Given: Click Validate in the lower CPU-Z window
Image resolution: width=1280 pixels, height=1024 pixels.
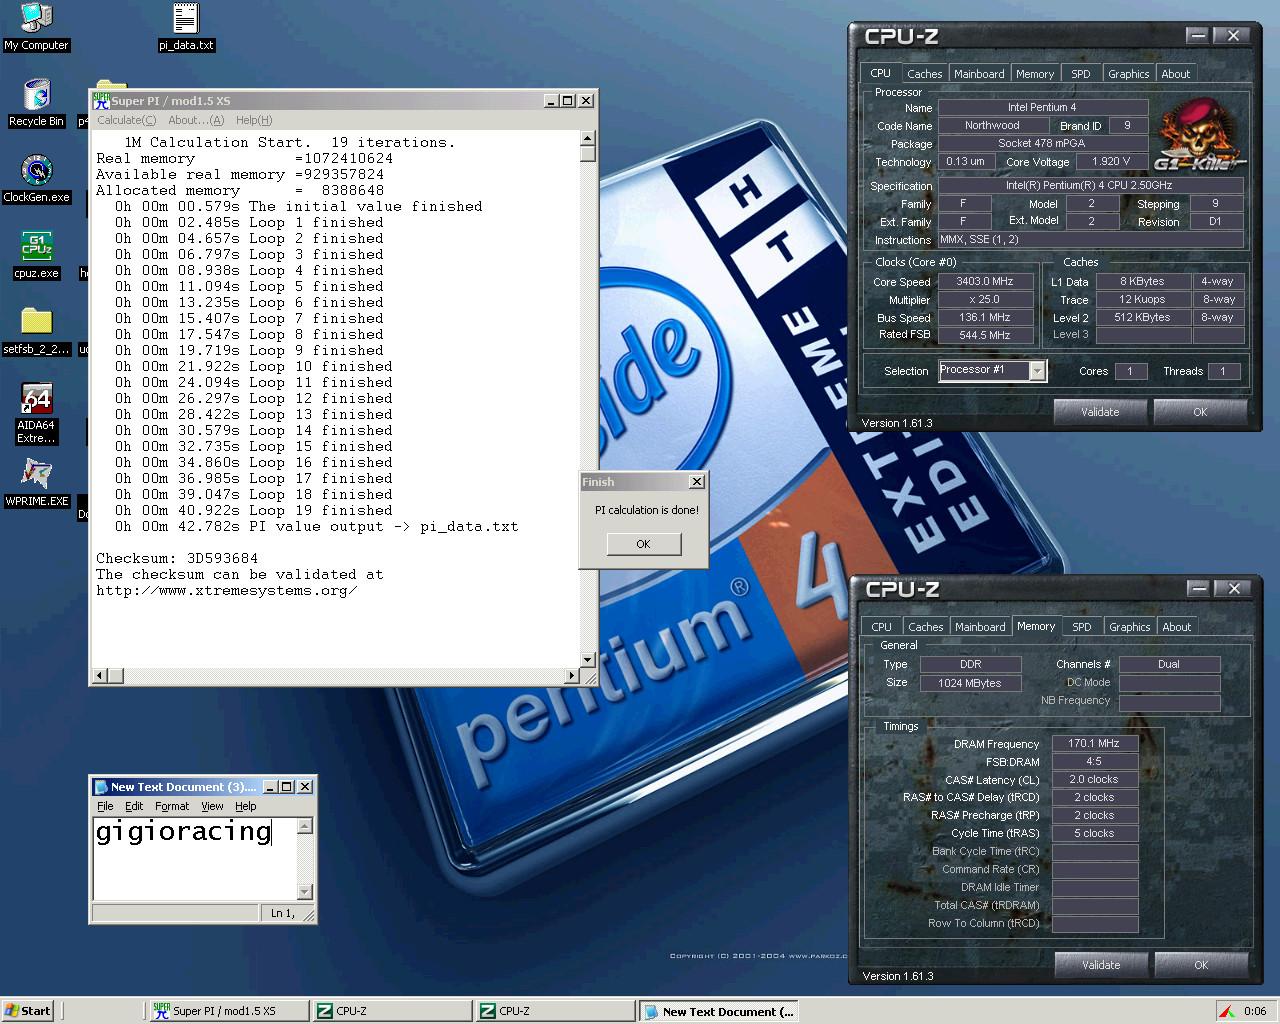Looking at the screenshot, I should coord(1101,965).
